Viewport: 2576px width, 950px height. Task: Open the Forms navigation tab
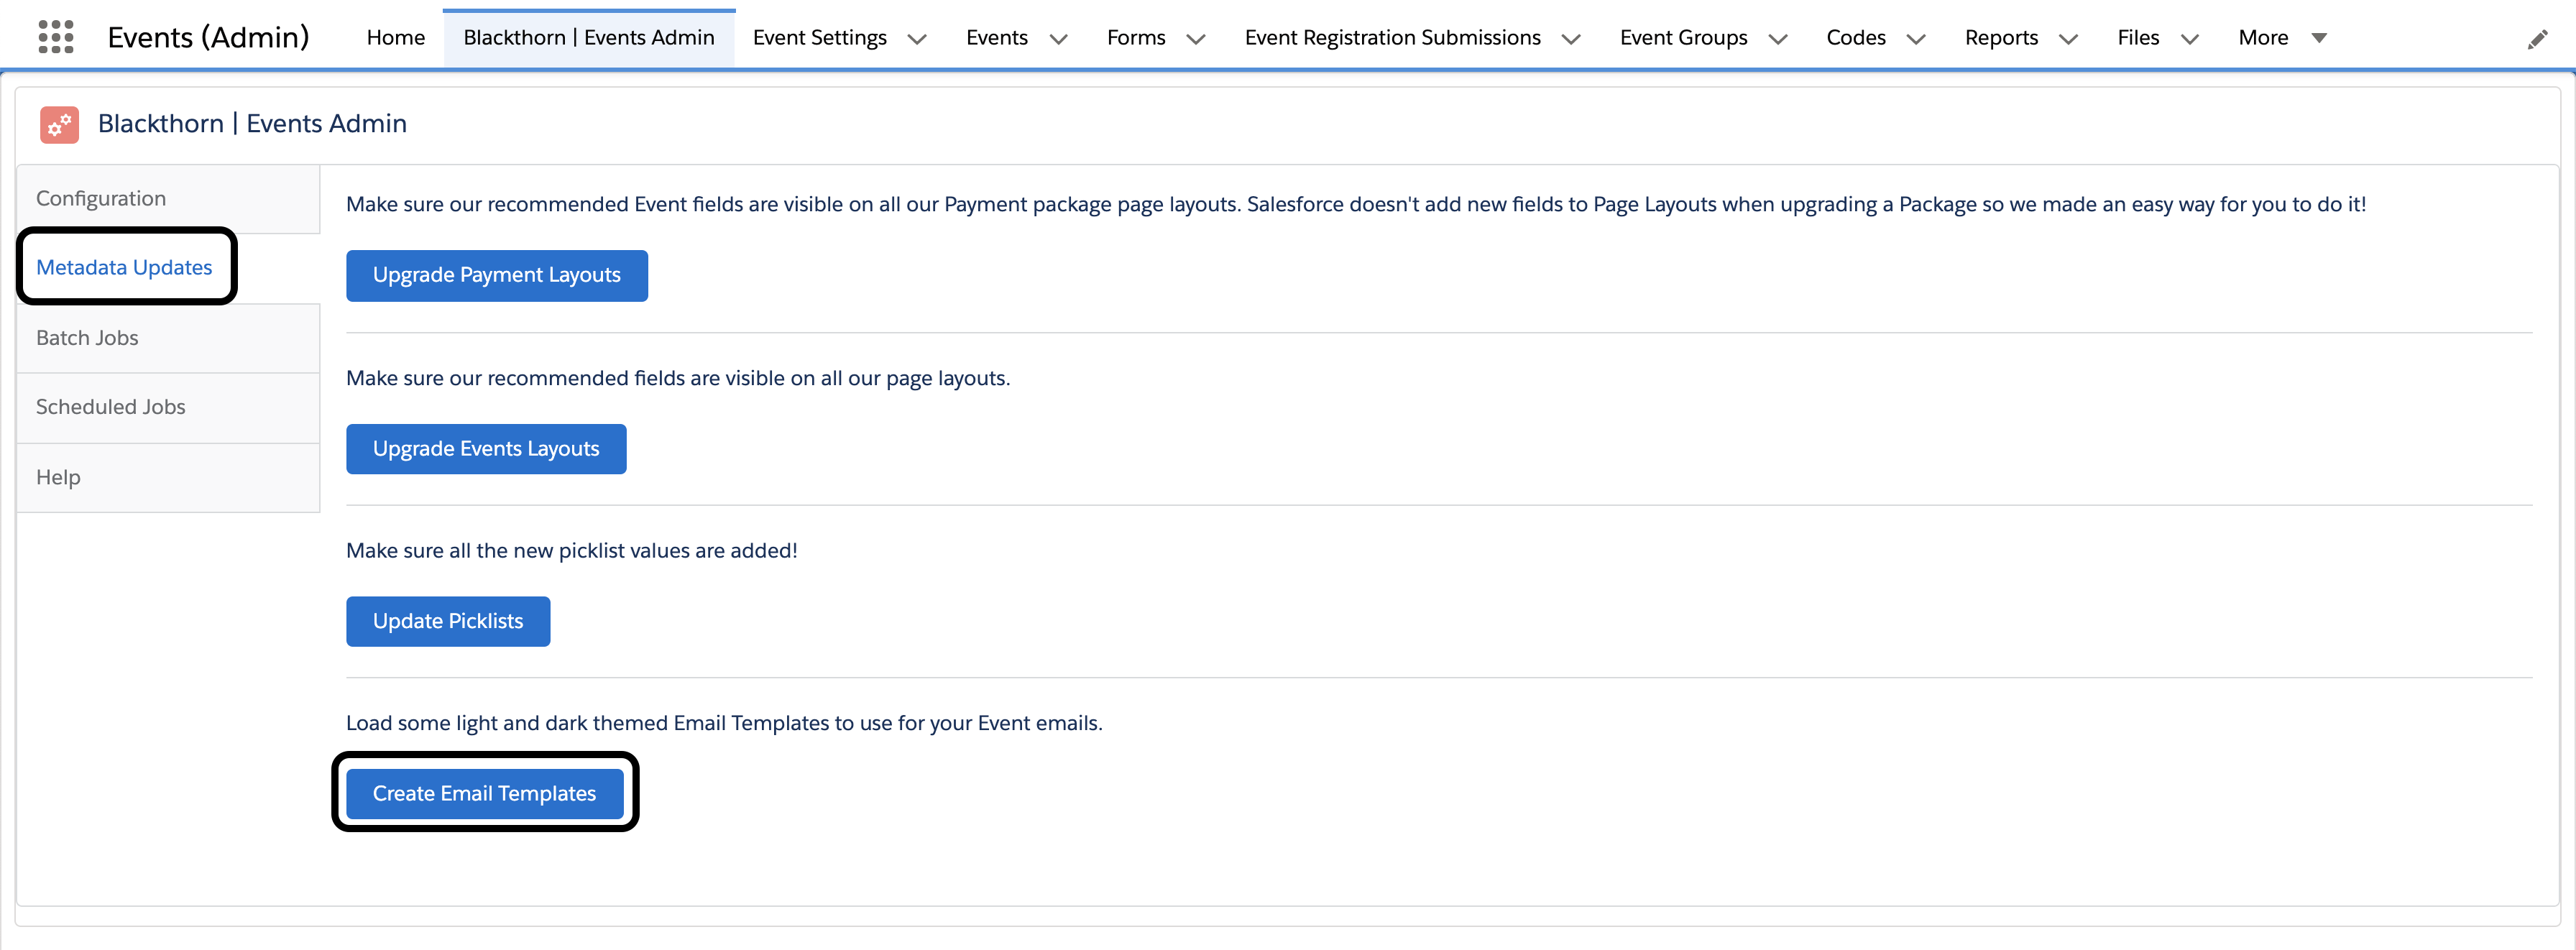coord(1135,38)
